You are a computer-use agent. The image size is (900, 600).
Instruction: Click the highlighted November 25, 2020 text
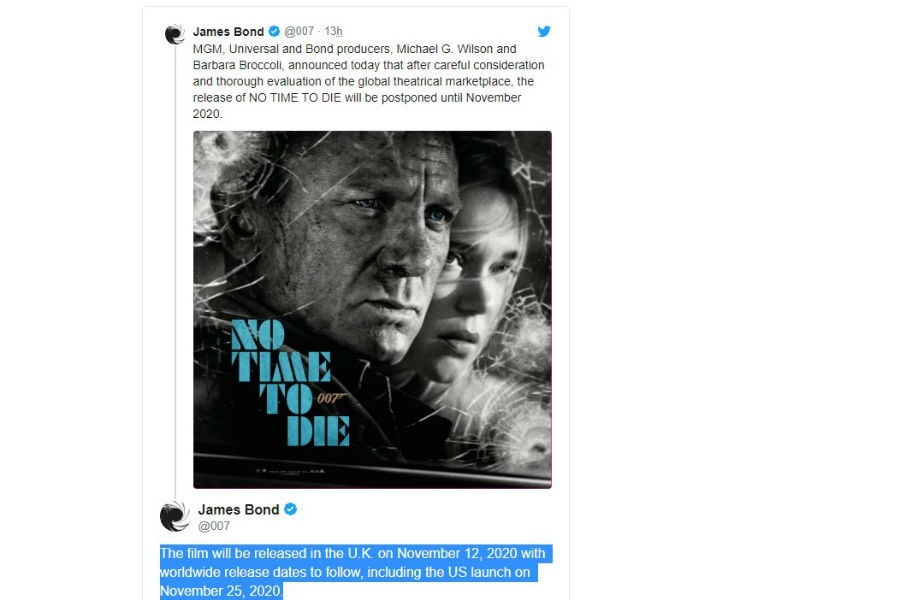tap(220, 591)
